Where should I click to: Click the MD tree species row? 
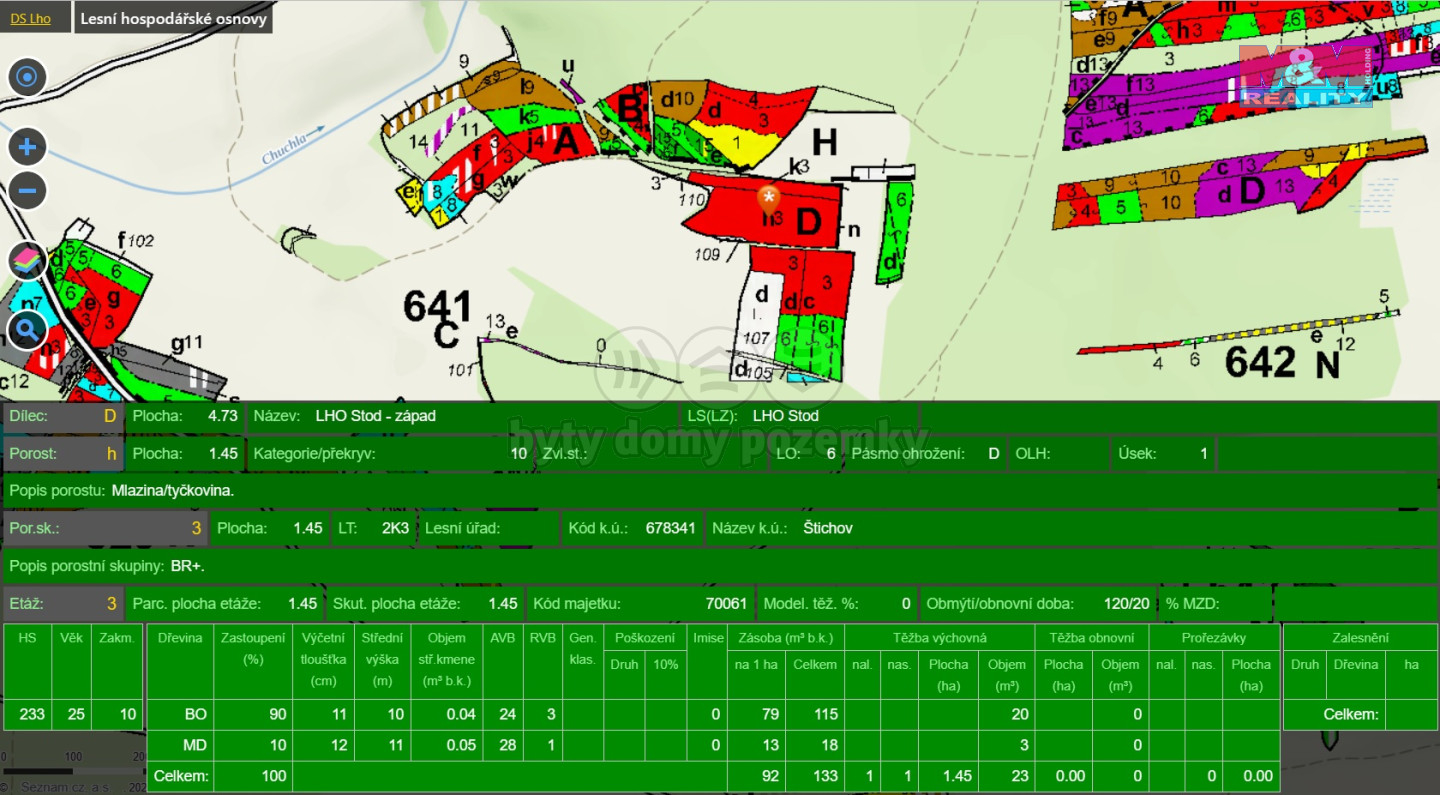point(712,745)
